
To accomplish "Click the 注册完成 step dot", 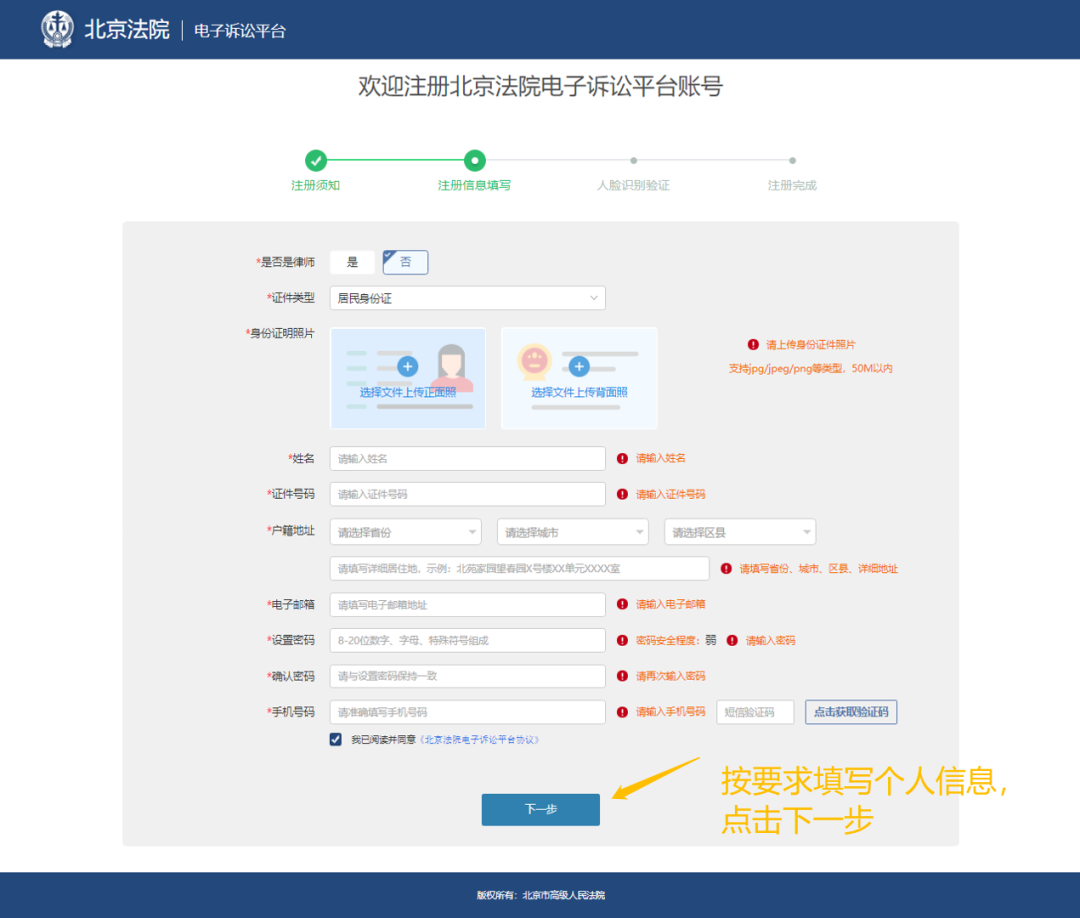I will point(792,160).
